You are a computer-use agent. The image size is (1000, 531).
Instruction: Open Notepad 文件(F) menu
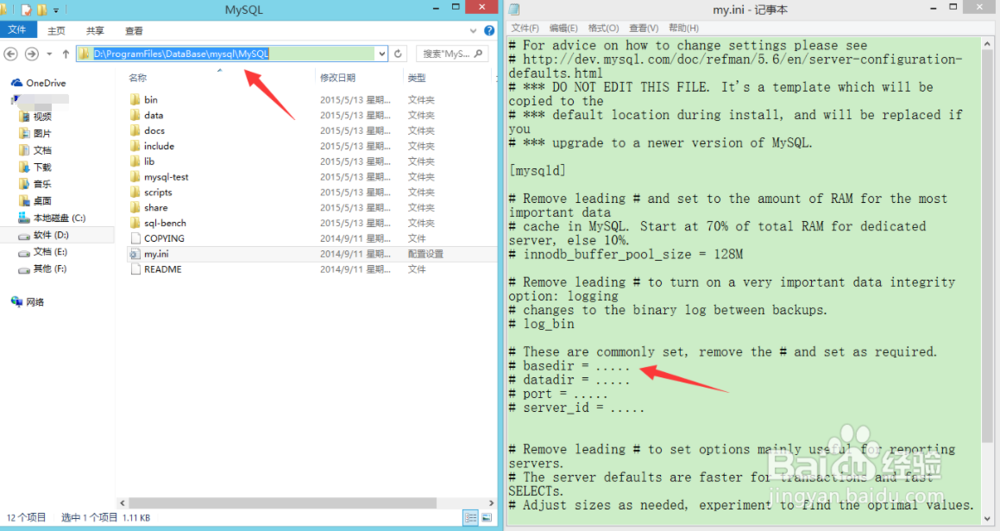(x=525, y=28)
